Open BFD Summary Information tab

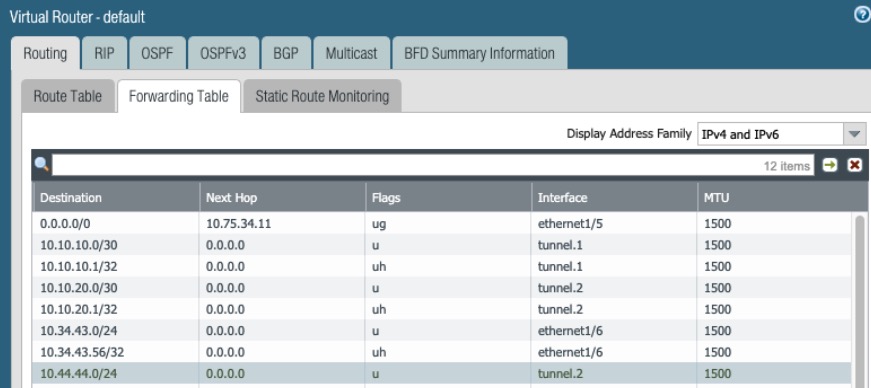coord(479,53)
